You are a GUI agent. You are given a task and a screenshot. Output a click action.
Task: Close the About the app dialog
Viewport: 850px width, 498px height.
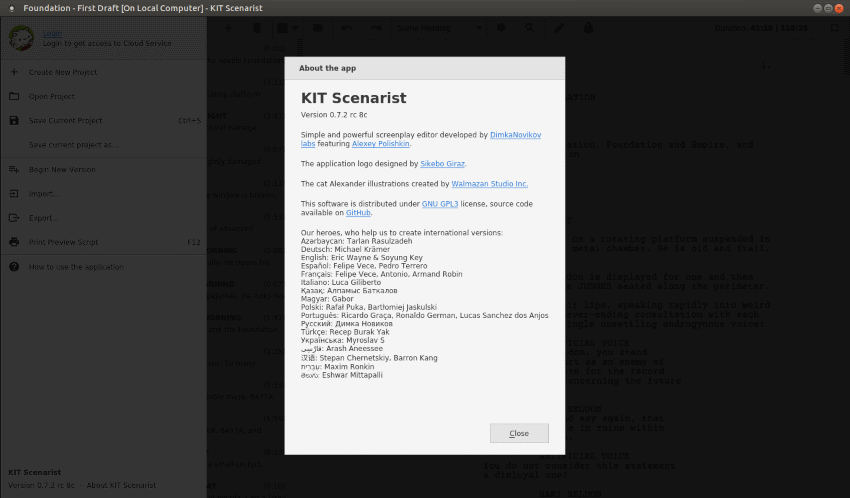click(519, 433)
